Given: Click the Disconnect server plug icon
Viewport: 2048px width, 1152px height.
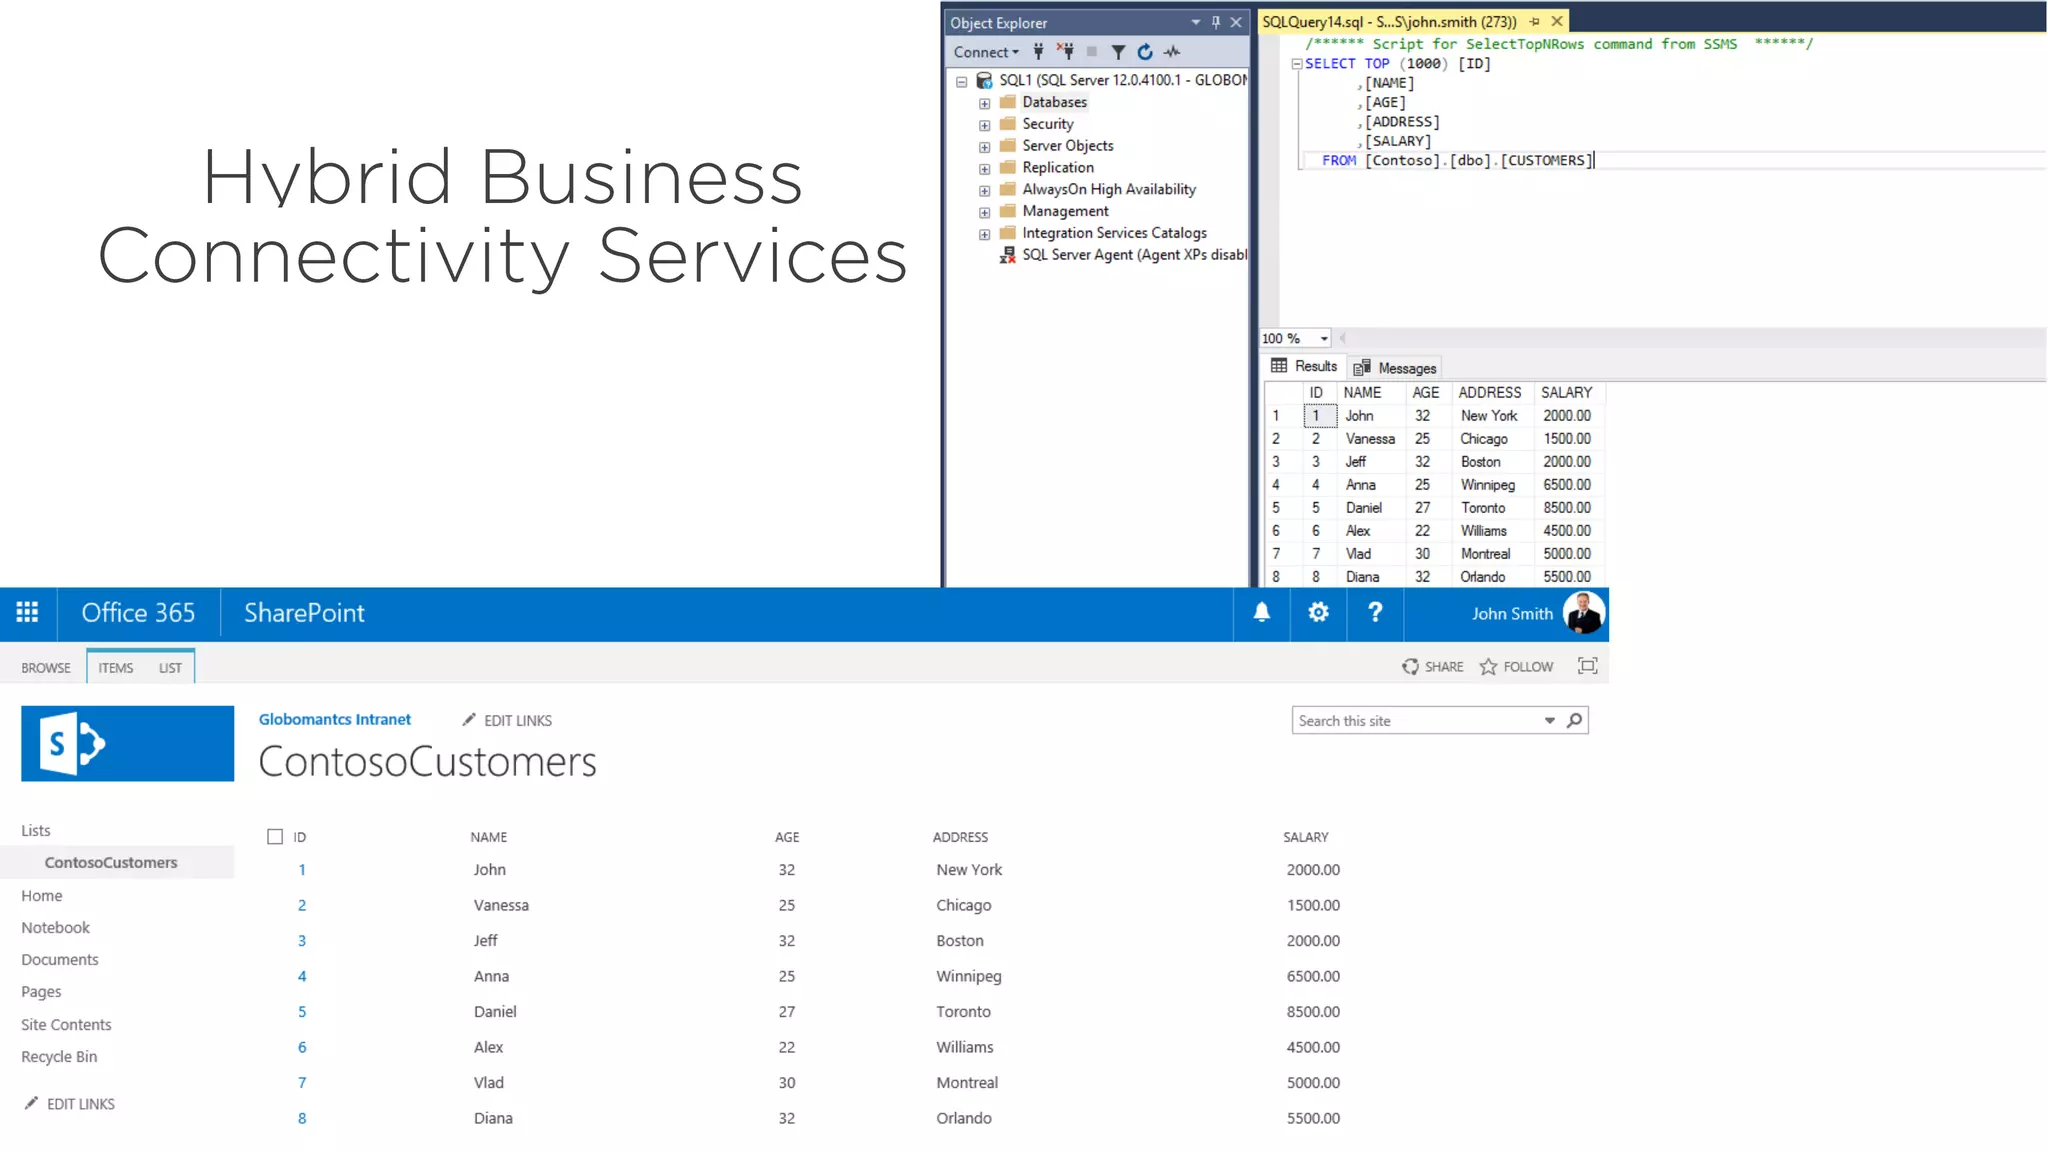Looking at the screenshot, I should [1065, 51].
